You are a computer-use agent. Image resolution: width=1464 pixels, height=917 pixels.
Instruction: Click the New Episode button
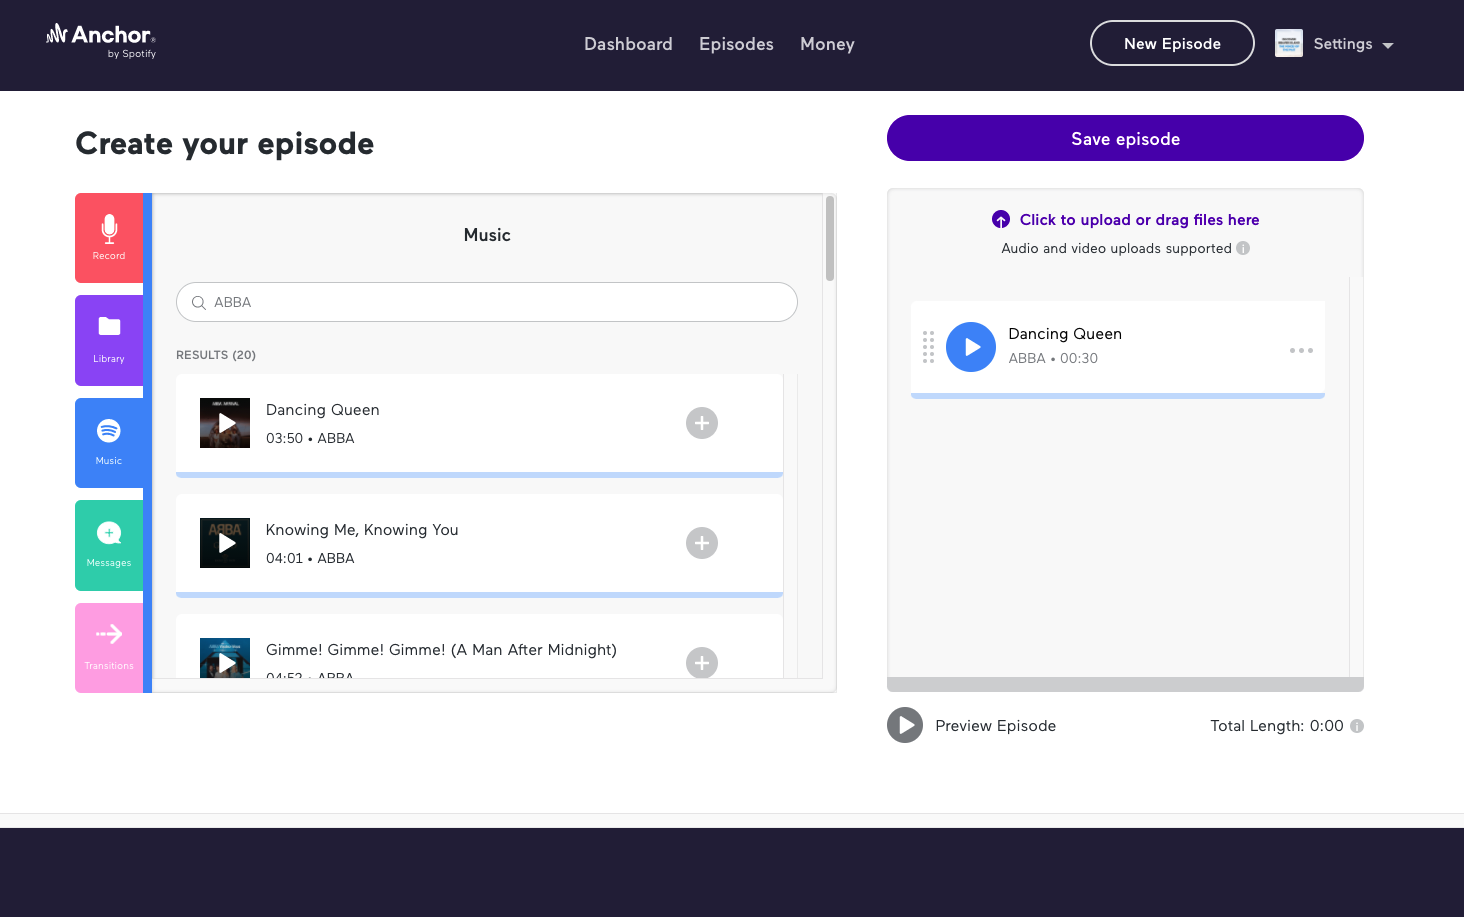point(1172,43)
